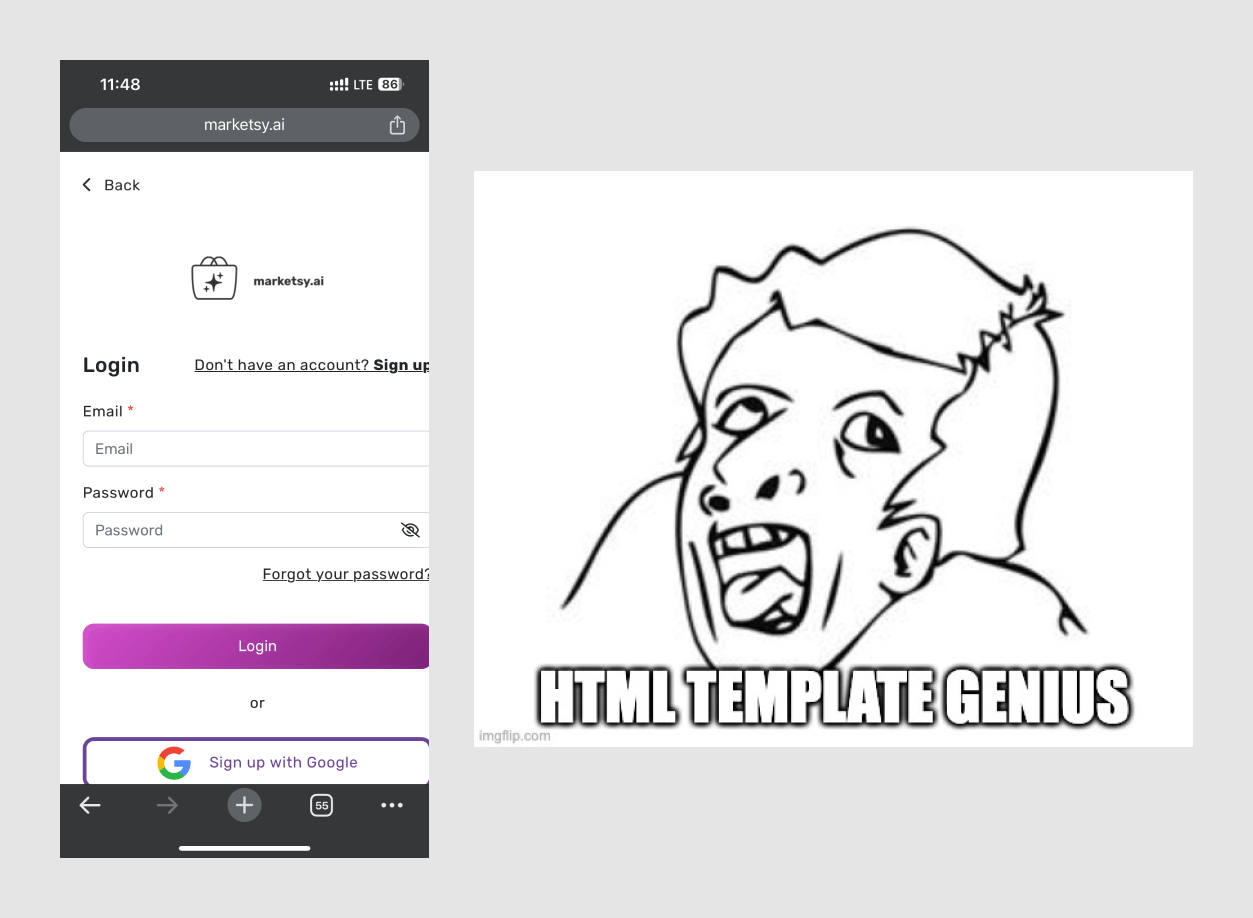Image resolution: width=1253 pixels, height=918 pixels.
Task: Go back using the browser back arrow
Action: click(90, 805)
